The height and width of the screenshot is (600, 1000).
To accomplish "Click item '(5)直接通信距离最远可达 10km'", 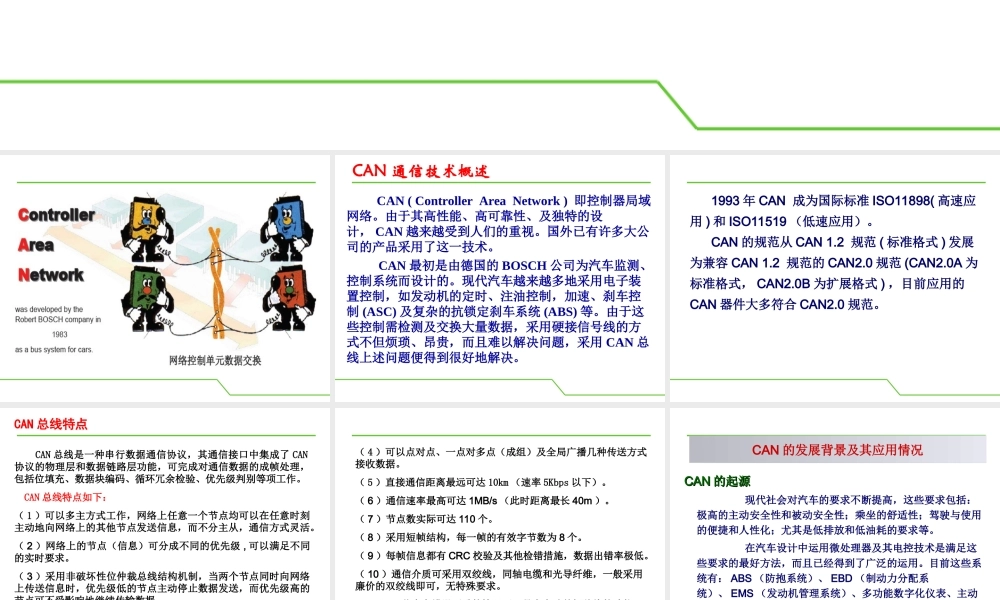I will tap(483, 482).
